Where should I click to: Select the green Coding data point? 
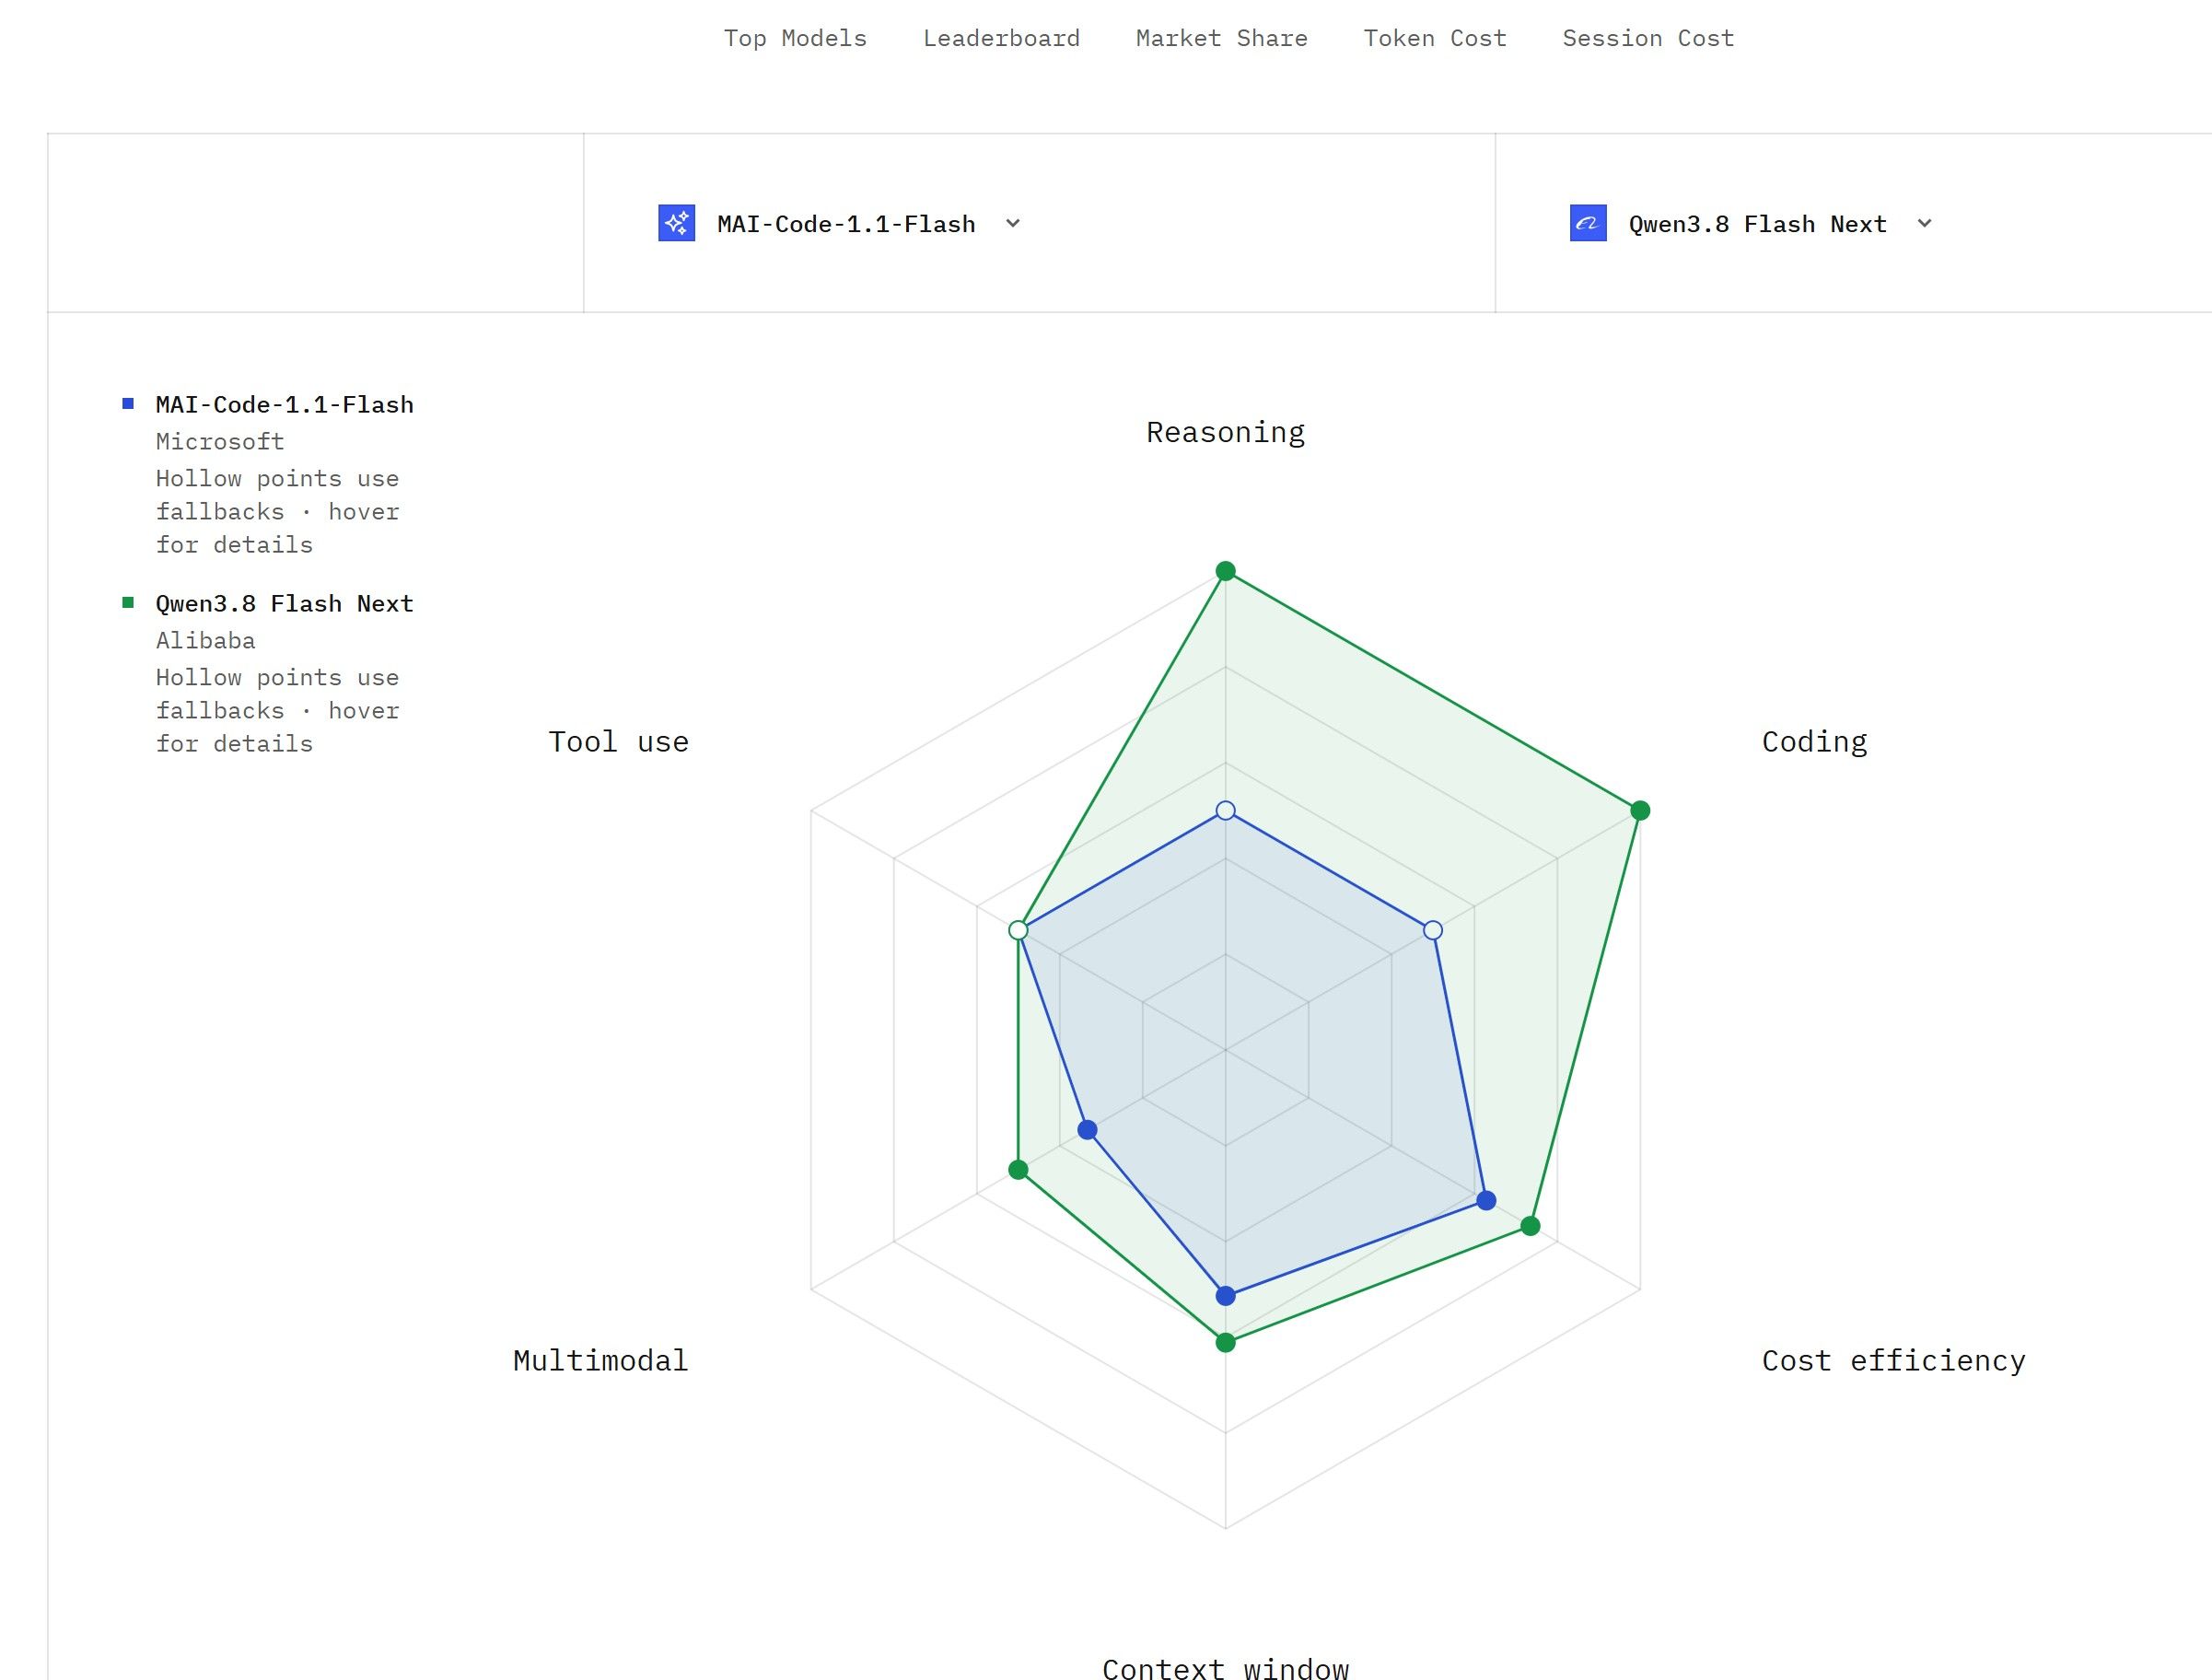tap(1640, 810)
